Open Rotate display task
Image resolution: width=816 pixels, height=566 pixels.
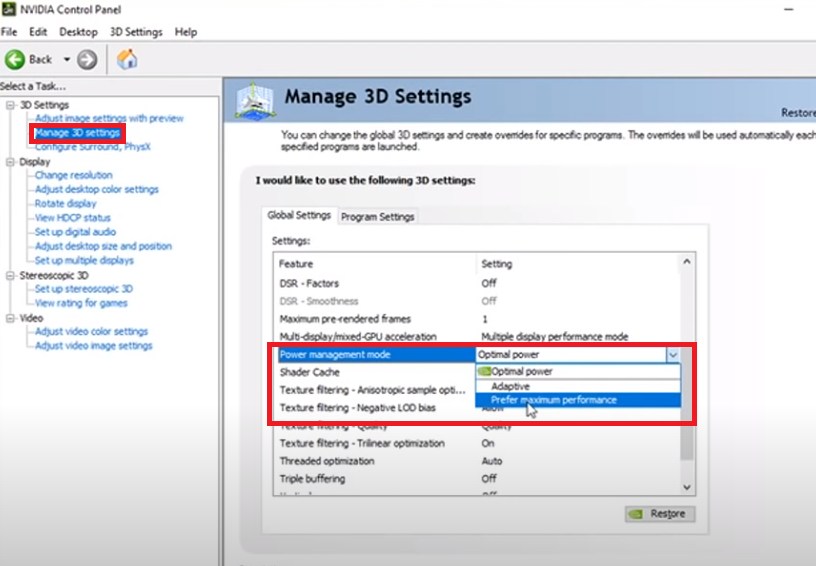[66, 203]
